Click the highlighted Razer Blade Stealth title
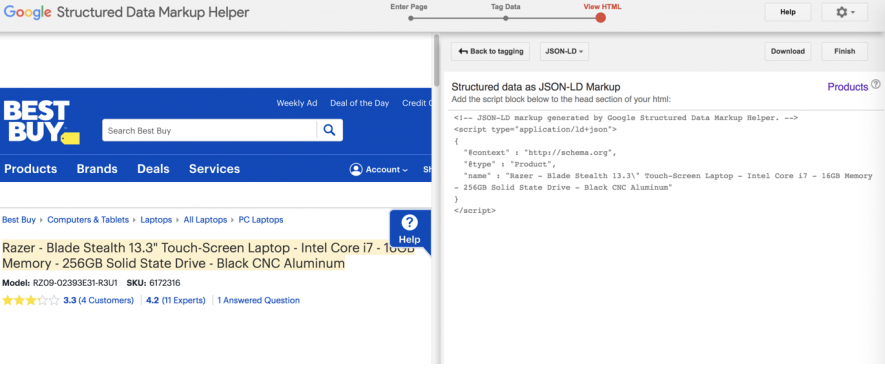The height and width of the screenshot is (389, 885). tap(208, 256)
